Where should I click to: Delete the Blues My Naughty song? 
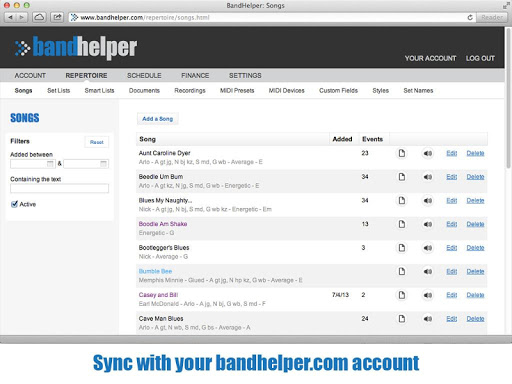tap(475, 201)
